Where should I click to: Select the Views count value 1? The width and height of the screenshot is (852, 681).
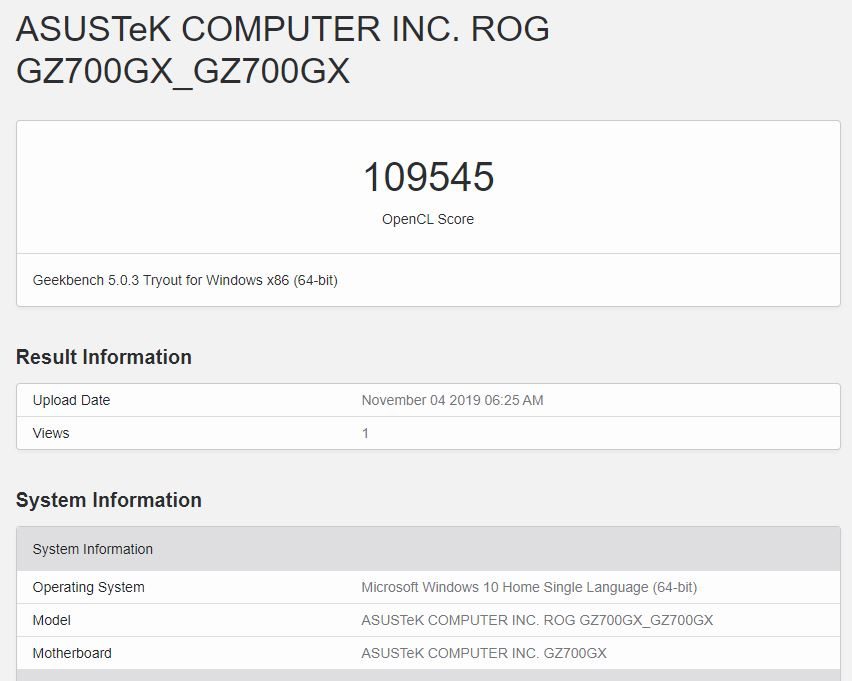click(365, 433)
